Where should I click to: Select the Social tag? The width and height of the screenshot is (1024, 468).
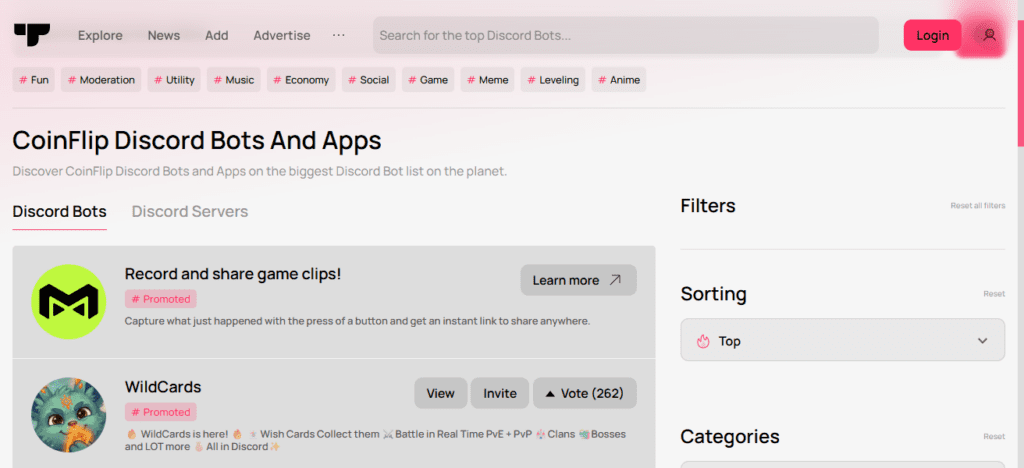[x=369, y=80]
